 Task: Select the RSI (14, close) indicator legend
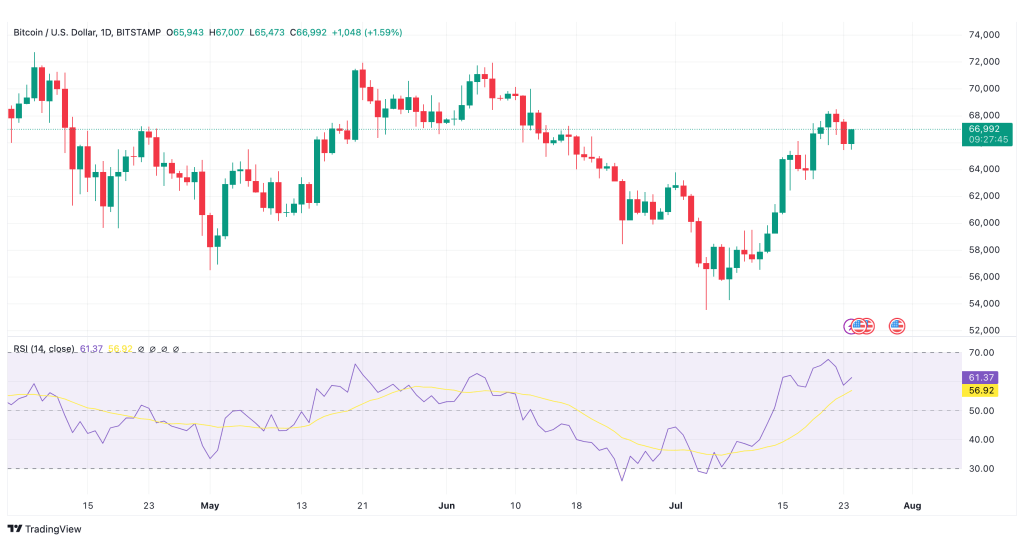pos(44,349)
